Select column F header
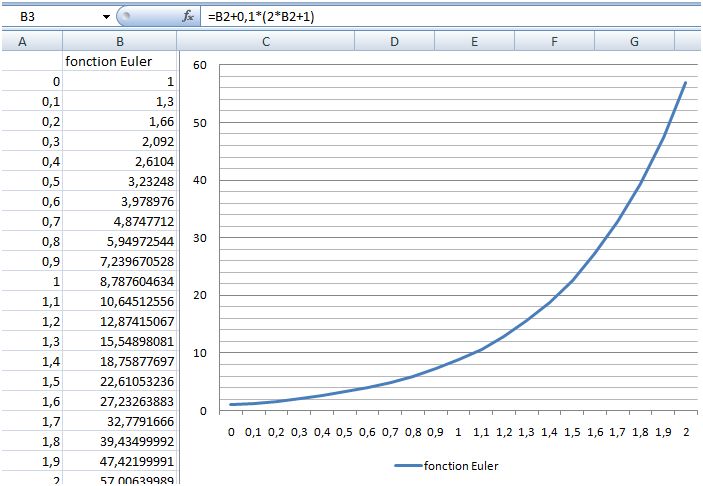The height and width of the screenshot is (486, 703). click(x=554, y=41)
